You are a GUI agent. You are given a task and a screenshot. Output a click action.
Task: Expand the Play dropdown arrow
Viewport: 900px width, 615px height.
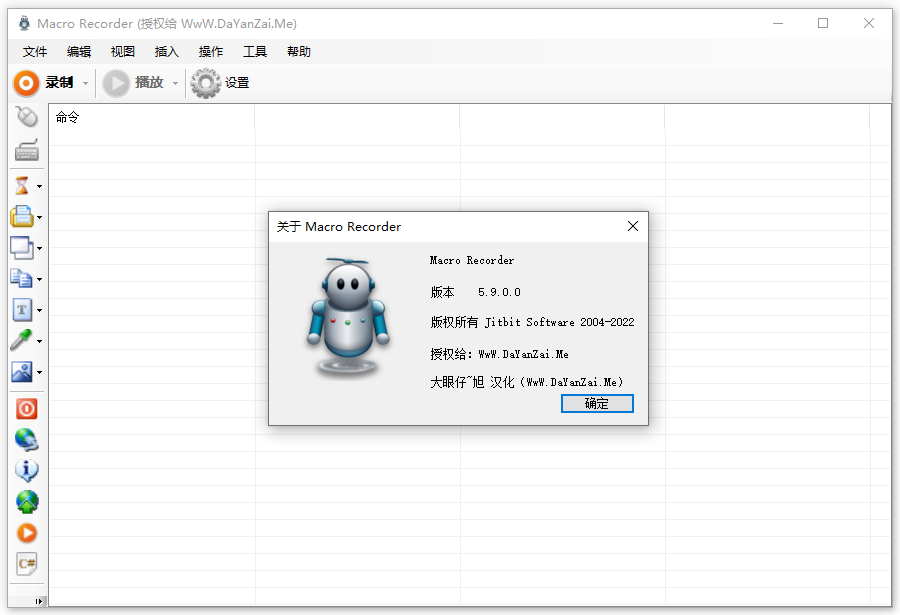[175, 83]
